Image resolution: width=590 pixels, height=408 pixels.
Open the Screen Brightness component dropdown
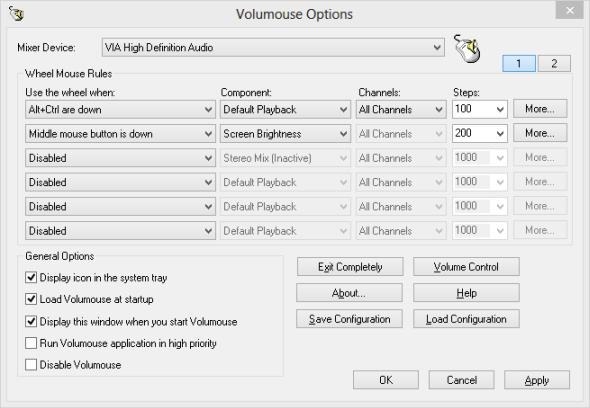pos(285,134)
